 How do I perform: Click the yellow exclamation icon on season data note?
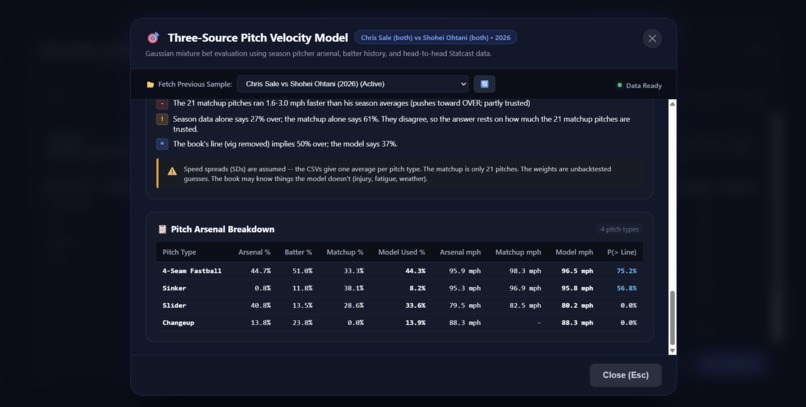pos(162,119)
